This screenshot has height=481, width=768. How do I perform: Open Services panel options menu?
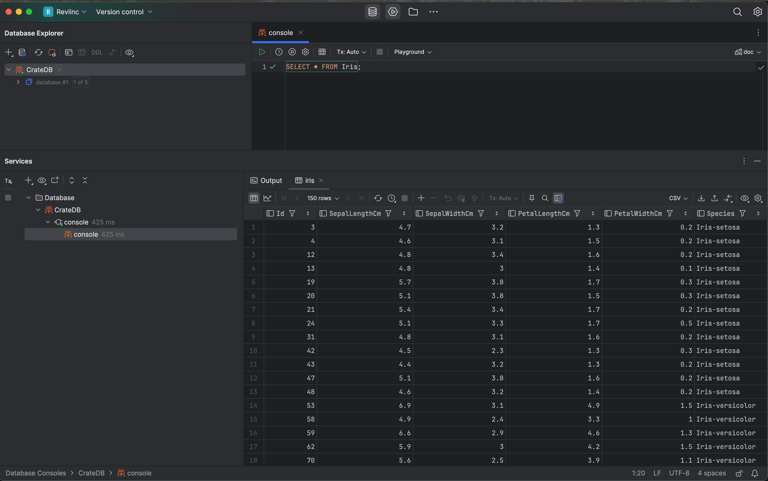tap(744, 161)
